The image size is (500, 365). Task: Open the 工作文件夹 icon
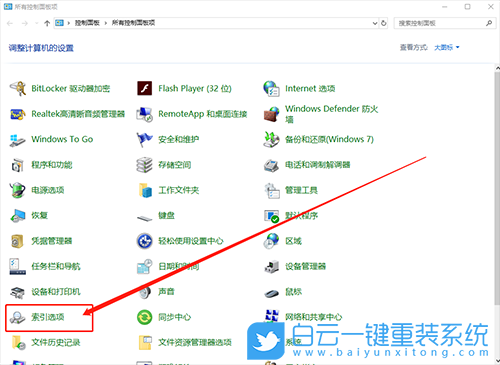[145, 190]
